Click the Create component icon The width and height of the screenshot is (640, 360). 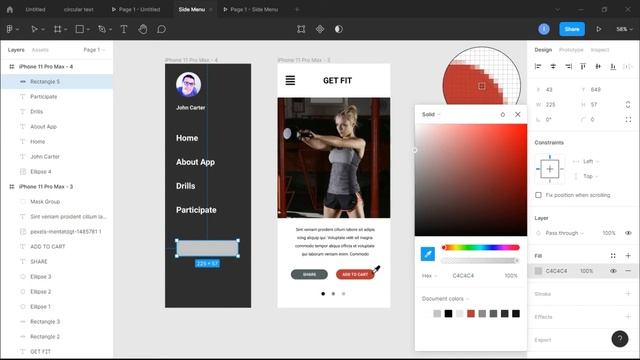tap(320, 29)
